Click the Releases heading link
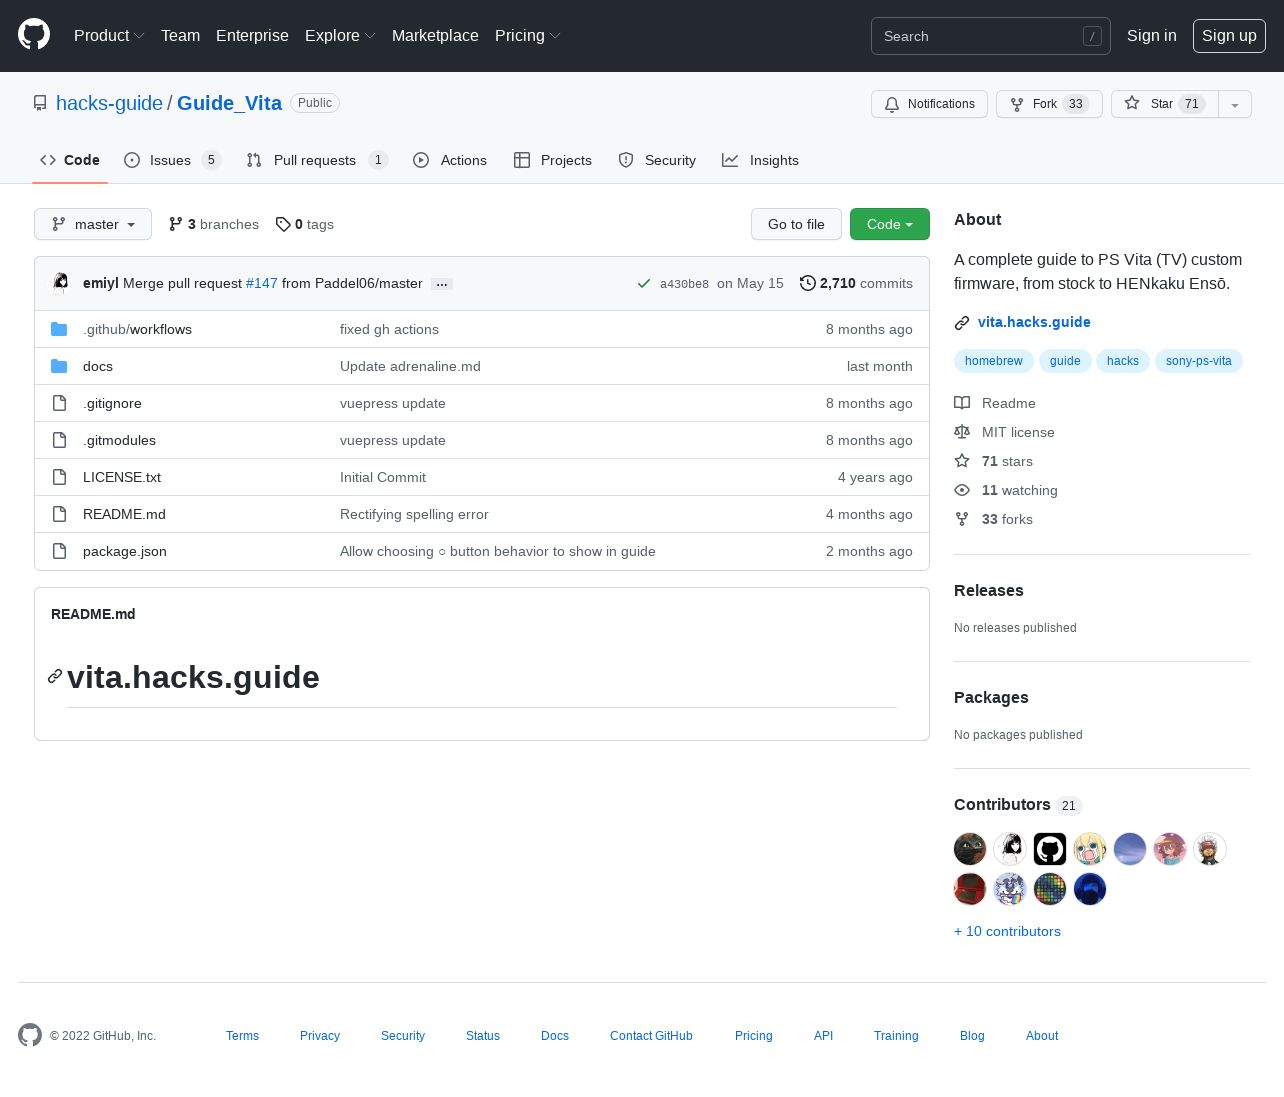 tap(989, 590)
